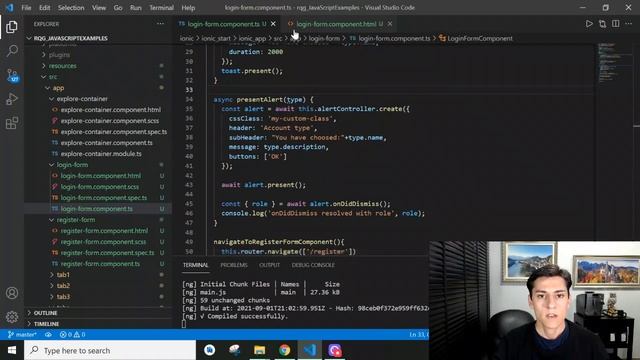Open Source Control view in activity bar

(x=12, y=75)
